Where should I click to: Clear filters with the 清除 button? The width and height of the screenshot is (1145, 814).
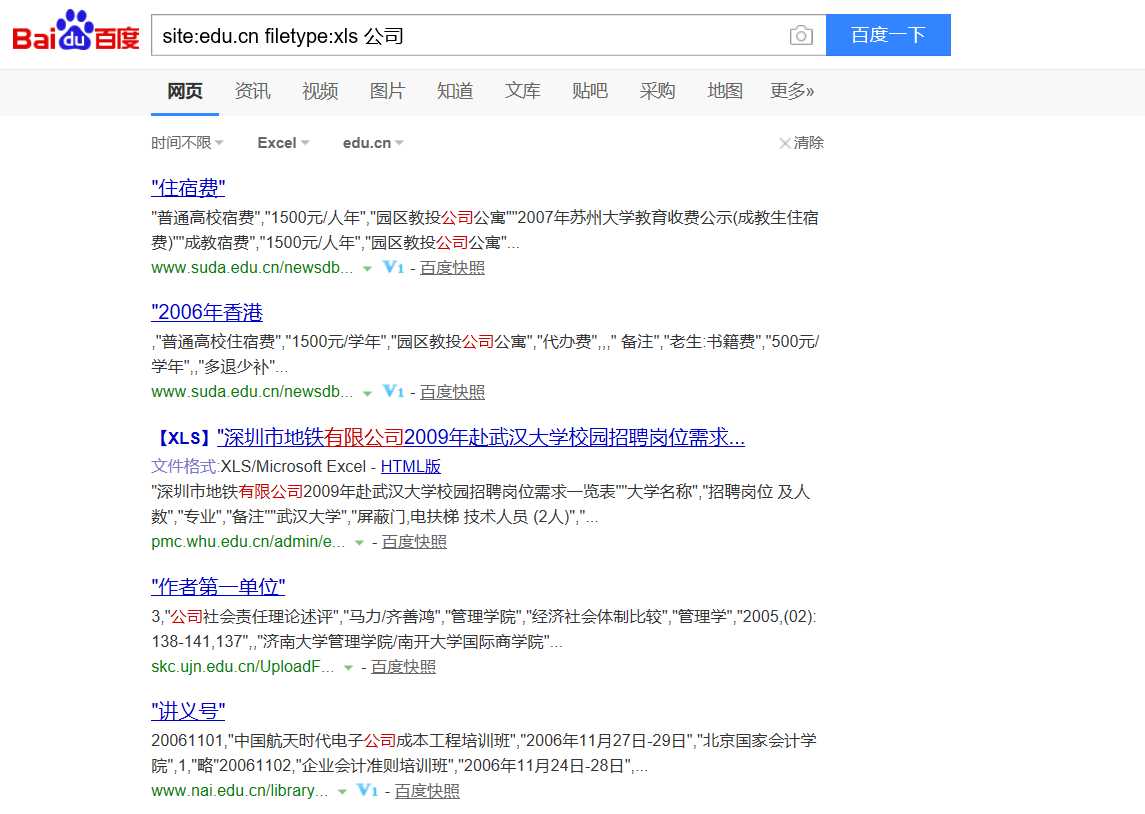point(801,143)
